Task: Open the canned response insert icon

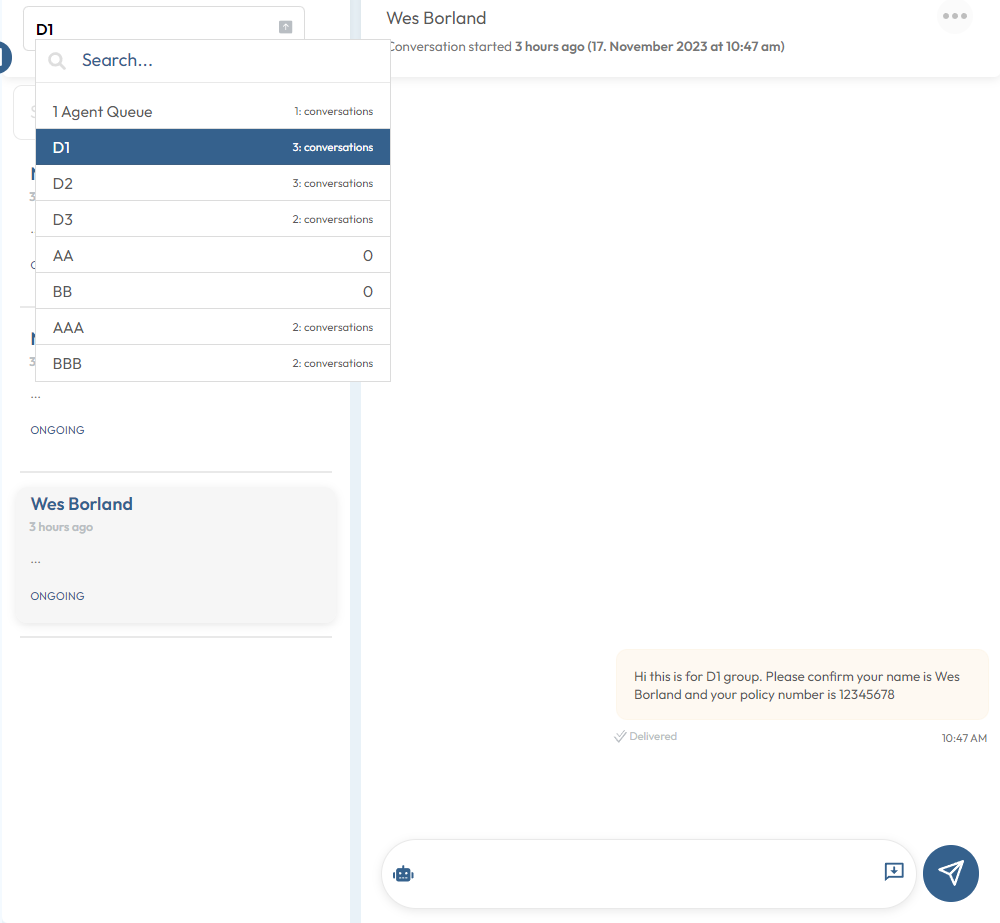Action: click(894, 871)
